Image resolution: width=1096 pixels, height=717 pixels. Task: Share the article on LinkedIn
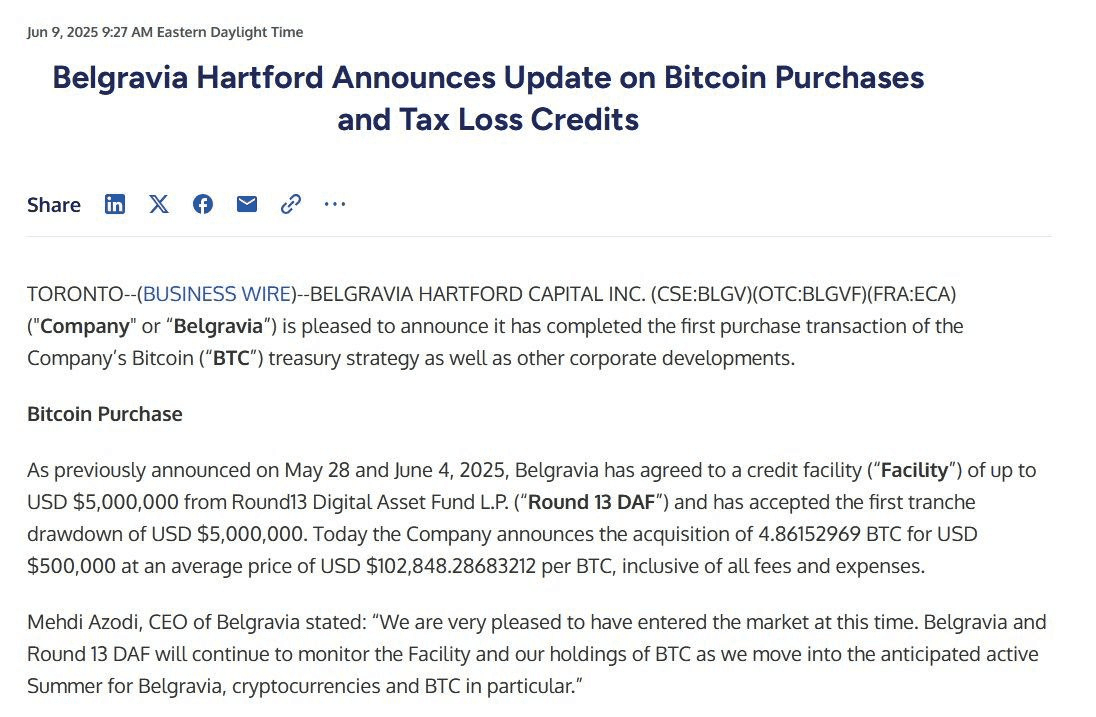(115, 204)
